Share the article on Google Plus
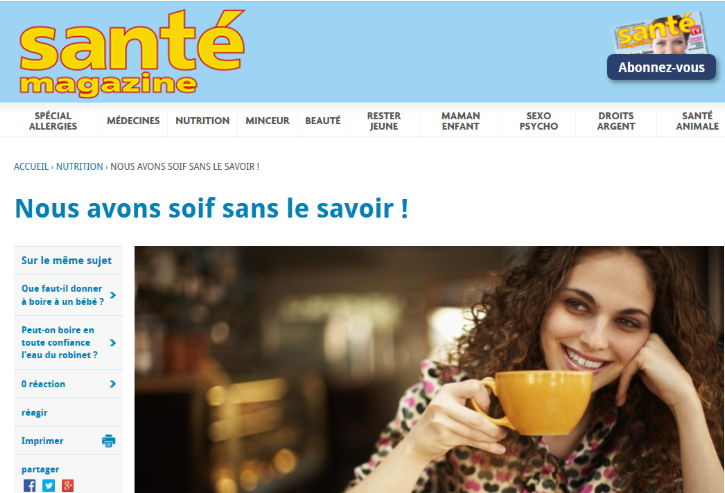 click(x=68, y=486)
